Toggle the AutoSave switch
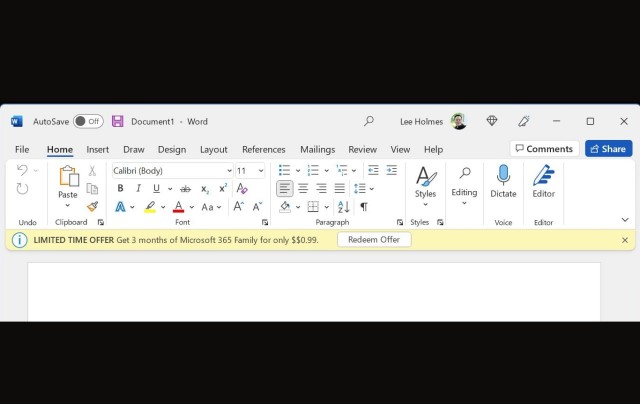The width and height of the screenshot is (640, 404). click(x=88, y=121)
